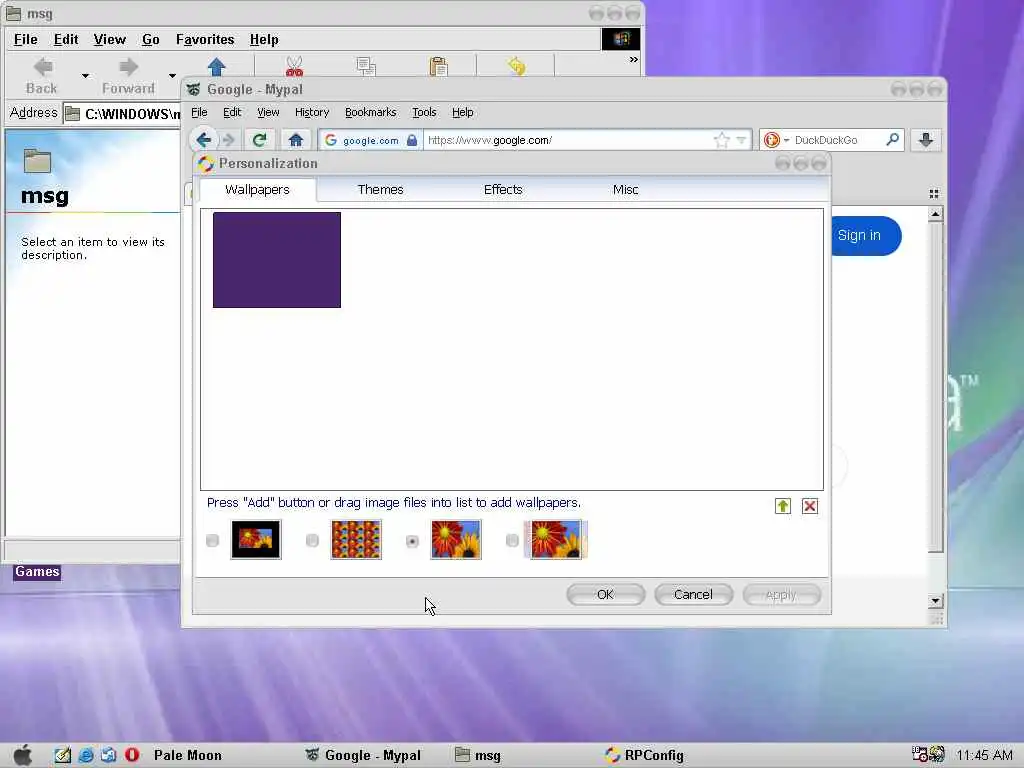Select the purple wallpaper thumbnail in list
Screen dimensions: 1024x768
click(277, 260)
